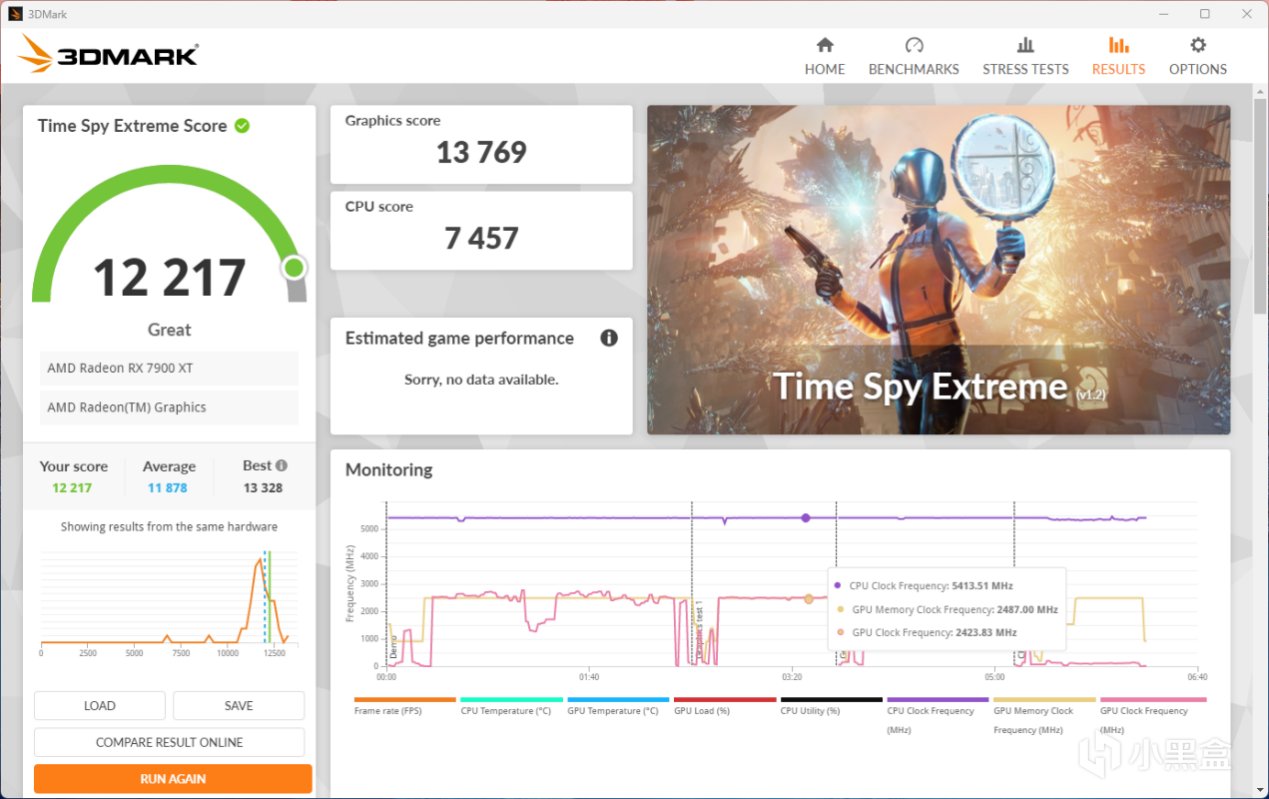
Task: Click AMD Radeon(TM) Graphics entry
Action: (x=169, y=407)
